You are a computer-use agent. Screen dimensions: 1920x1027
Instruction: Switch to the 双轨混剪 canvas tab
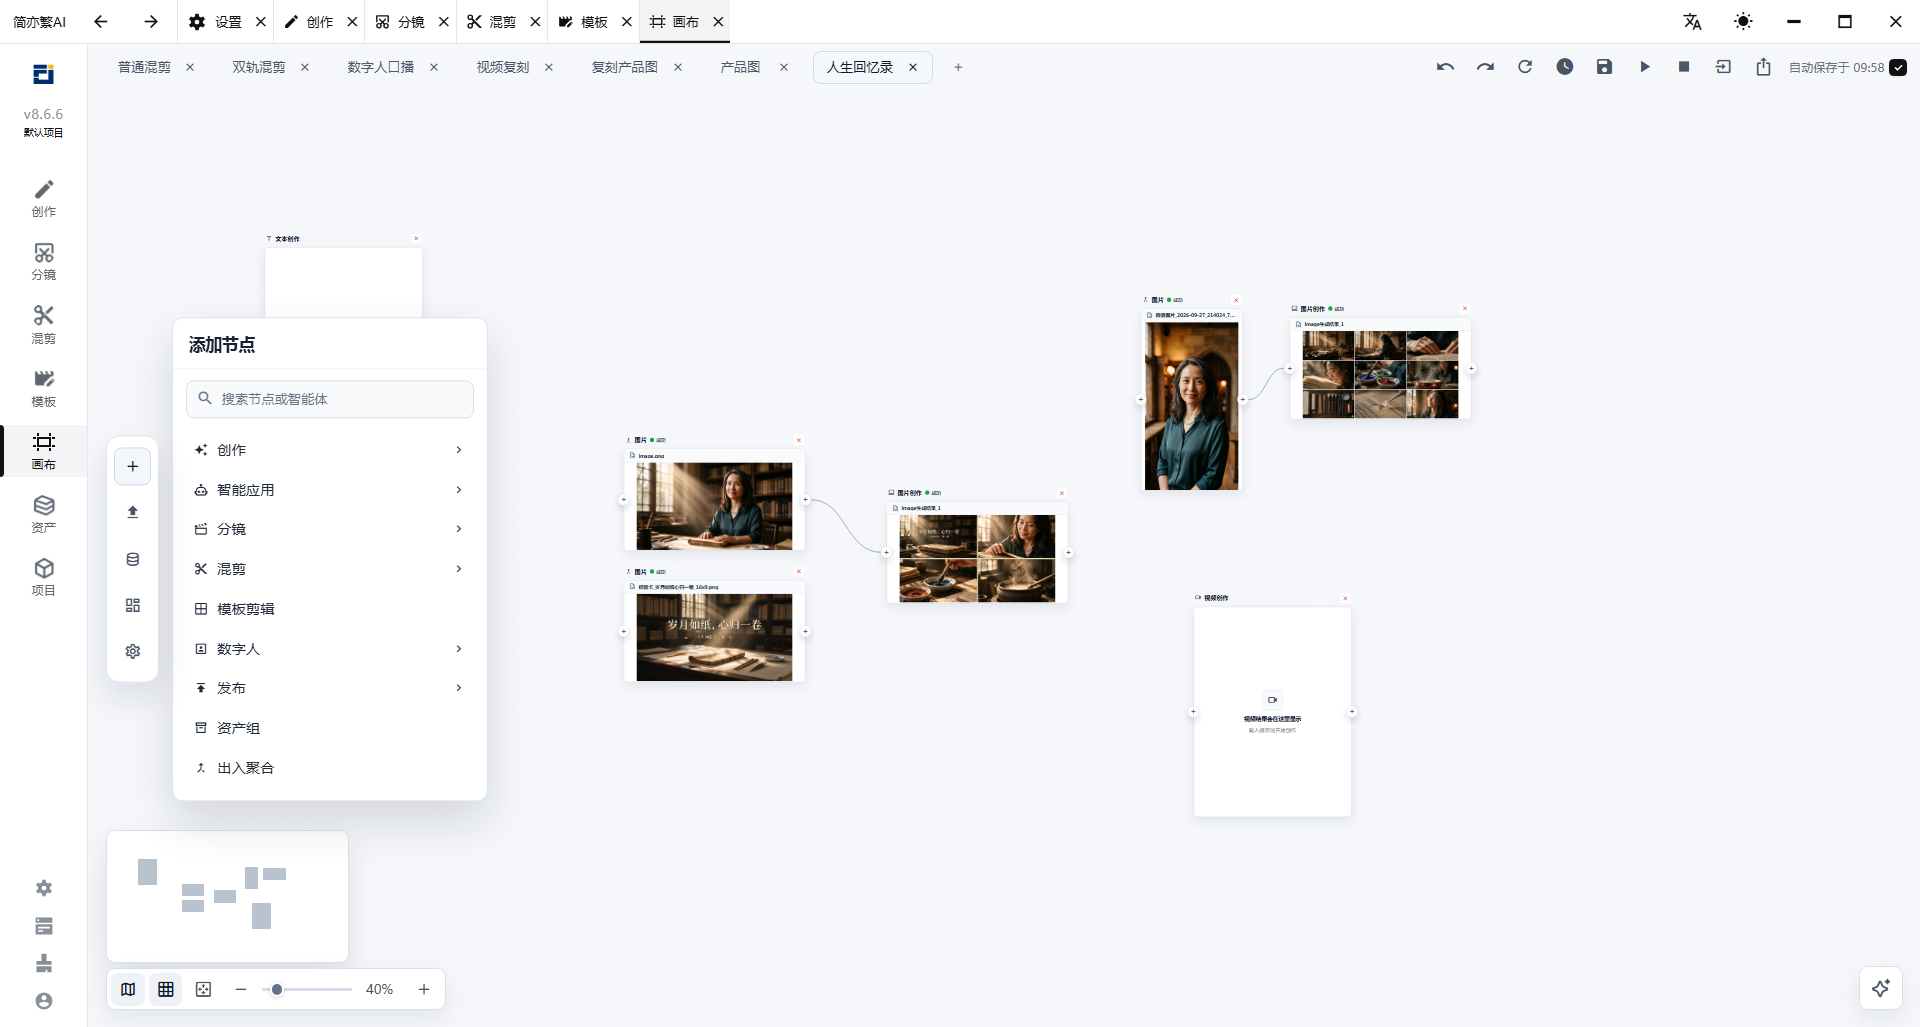pos(259,67)
